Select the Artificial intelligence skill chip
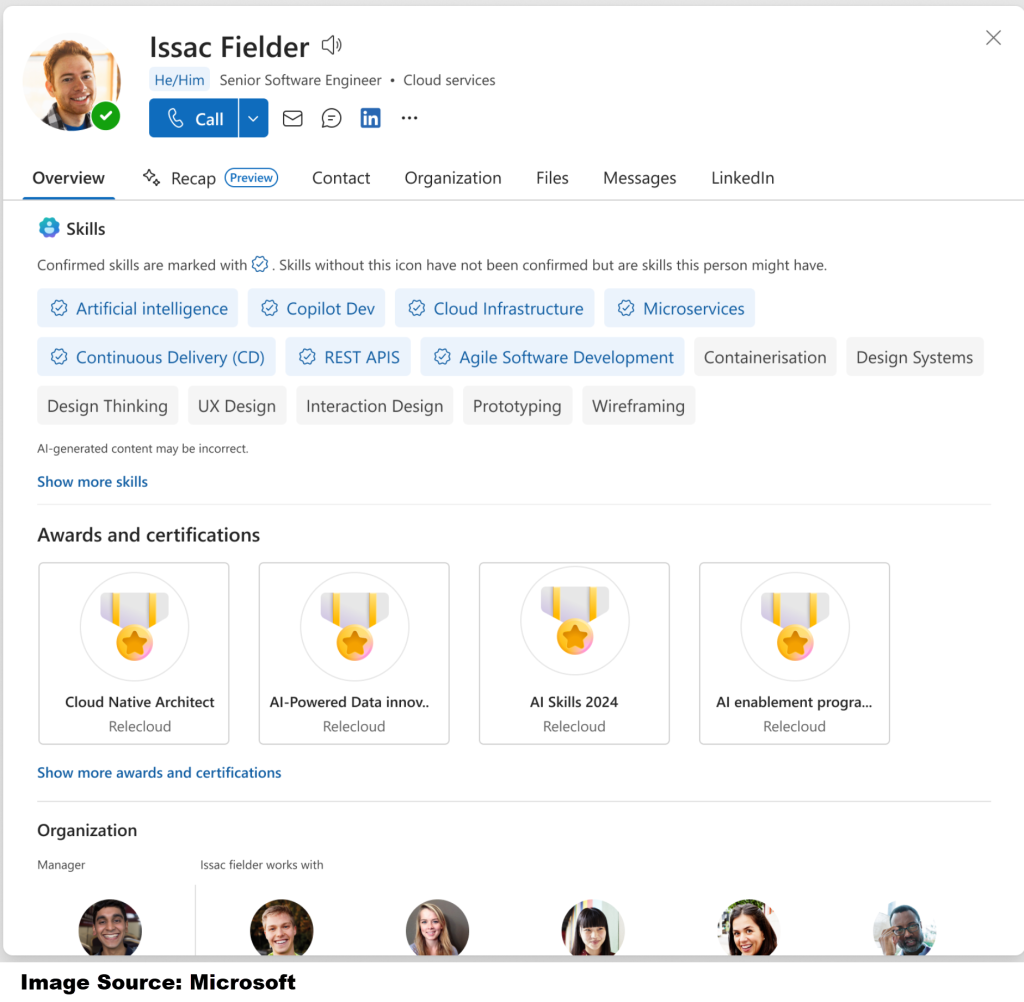 tap(138, 309)
